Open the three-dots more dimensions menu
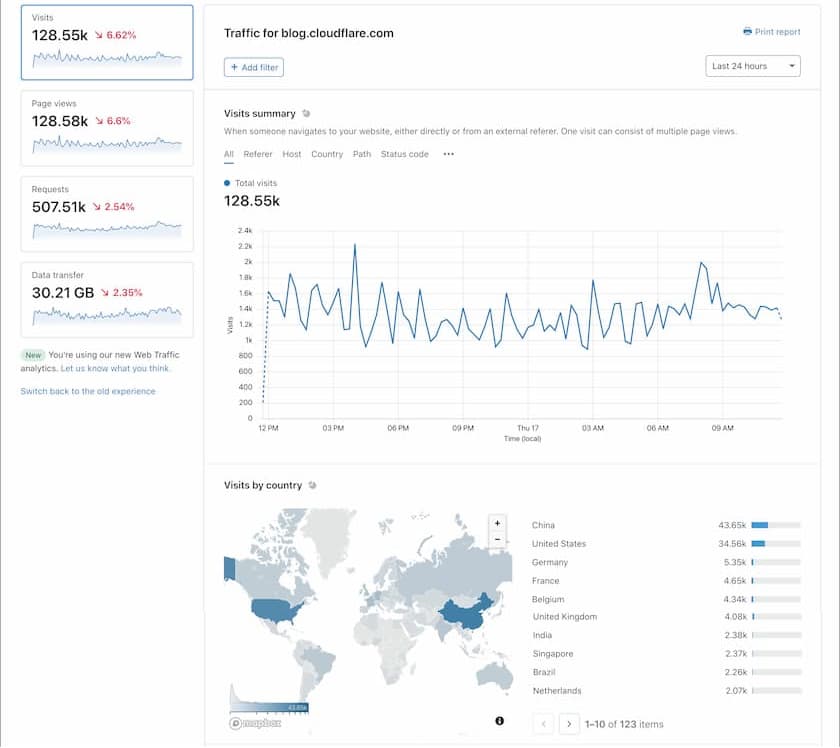The width and height of the screenshot is (840, 748). 448,154
